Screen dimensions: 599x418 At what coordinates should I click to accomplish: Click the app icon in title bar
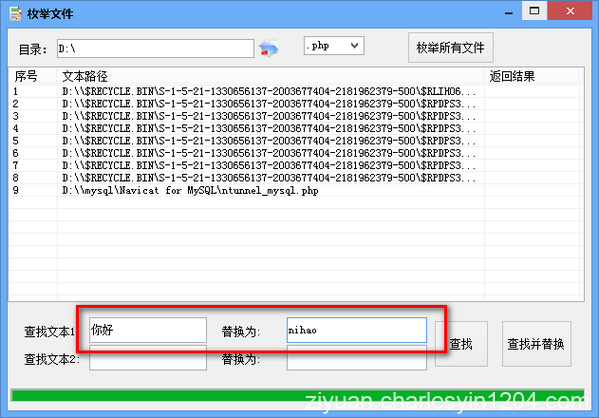[x=15, y=14]
